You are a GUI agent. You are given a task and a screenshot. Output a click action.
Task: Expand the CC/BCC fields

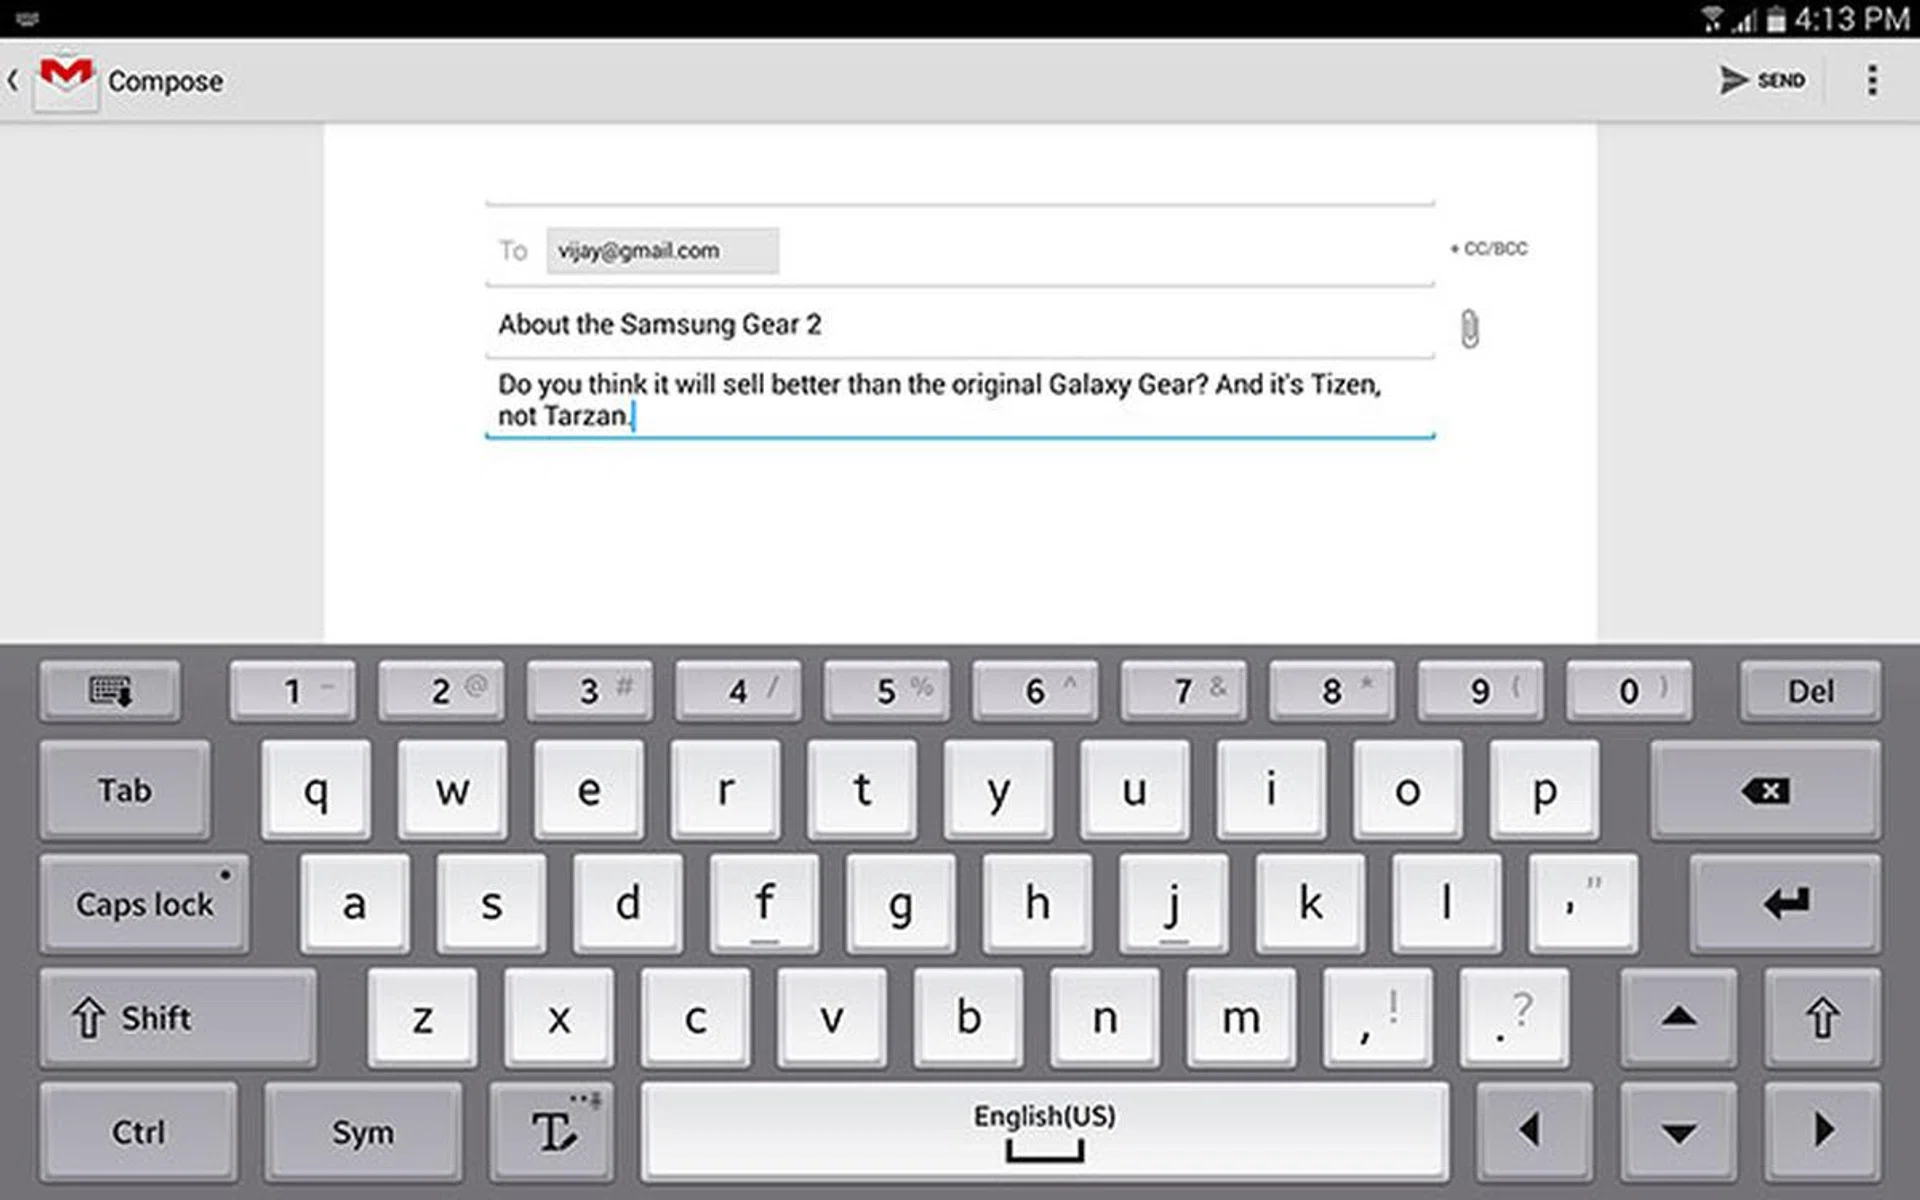1489,249
